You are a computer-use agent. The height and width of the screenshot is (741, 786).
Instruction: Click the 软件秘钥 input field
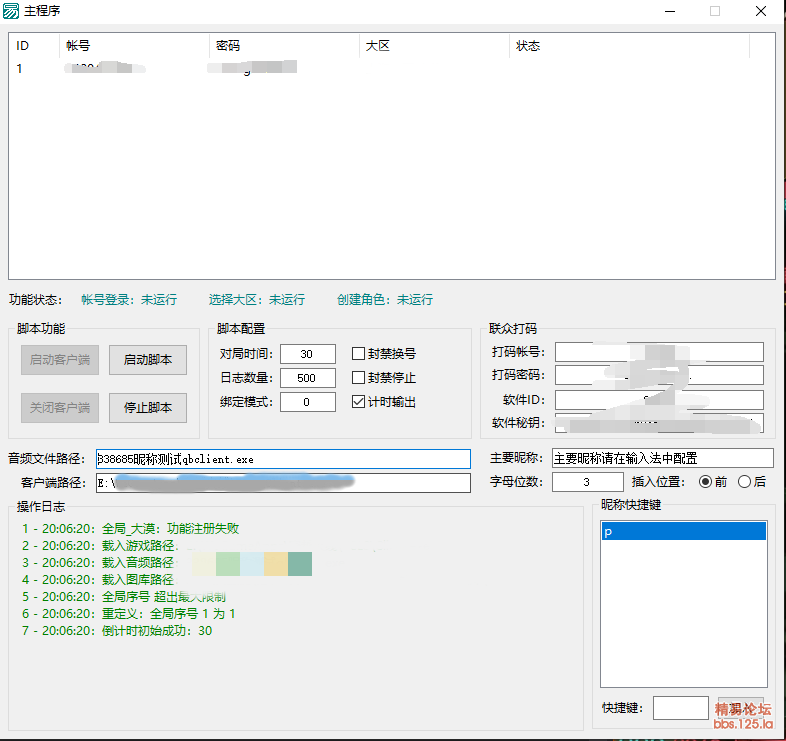(659, 423)
